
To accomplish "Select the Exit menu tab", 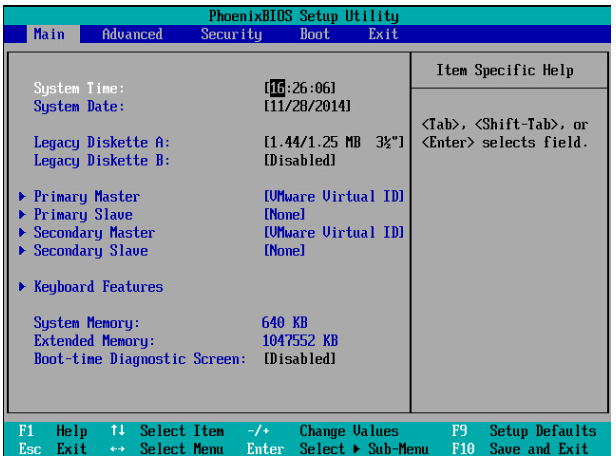I will coord(382,34).
